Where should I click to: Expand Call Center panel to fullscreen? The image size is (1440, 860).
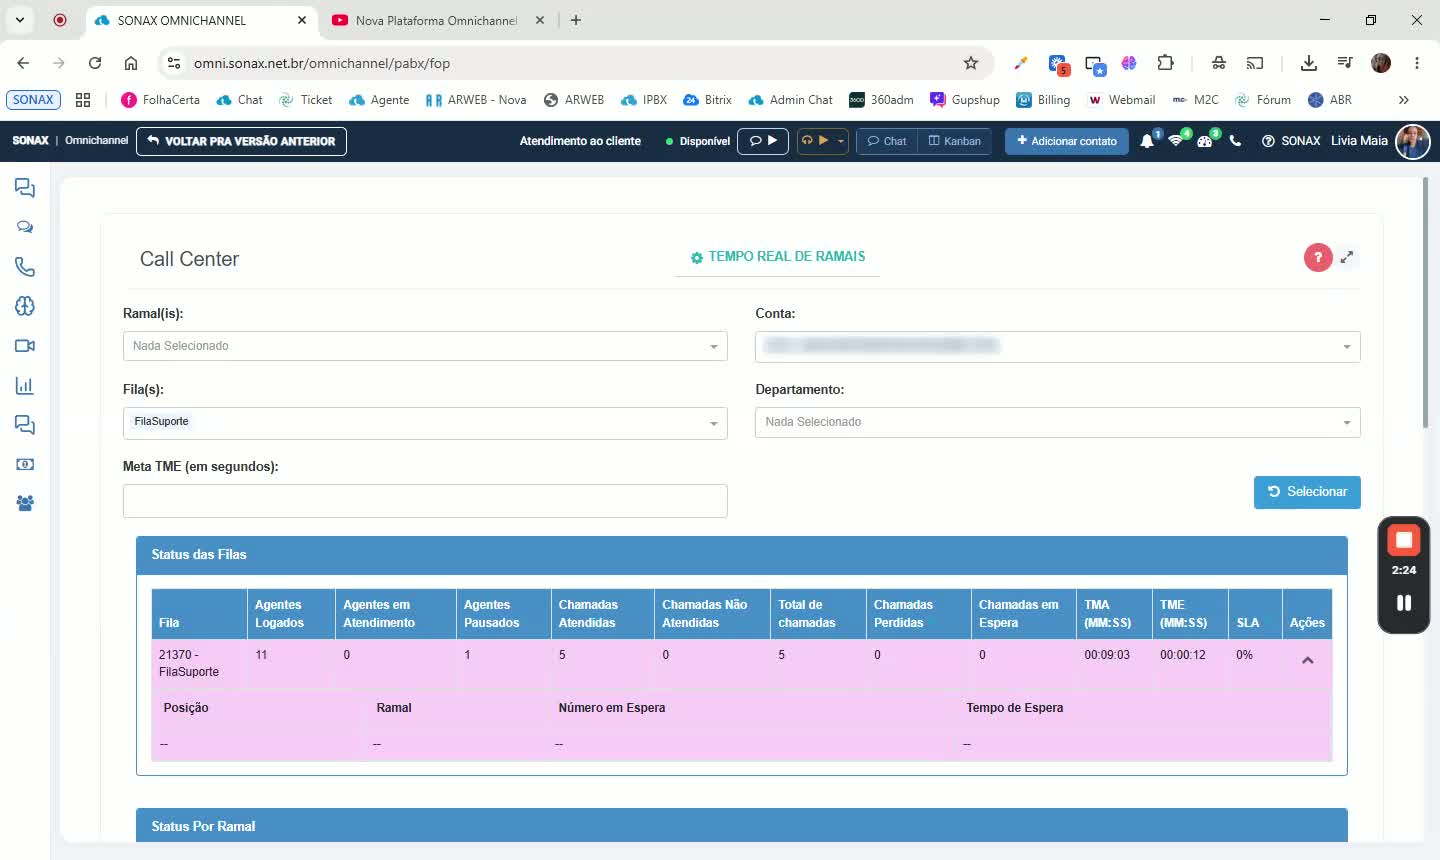click(x=1347, y=257)
